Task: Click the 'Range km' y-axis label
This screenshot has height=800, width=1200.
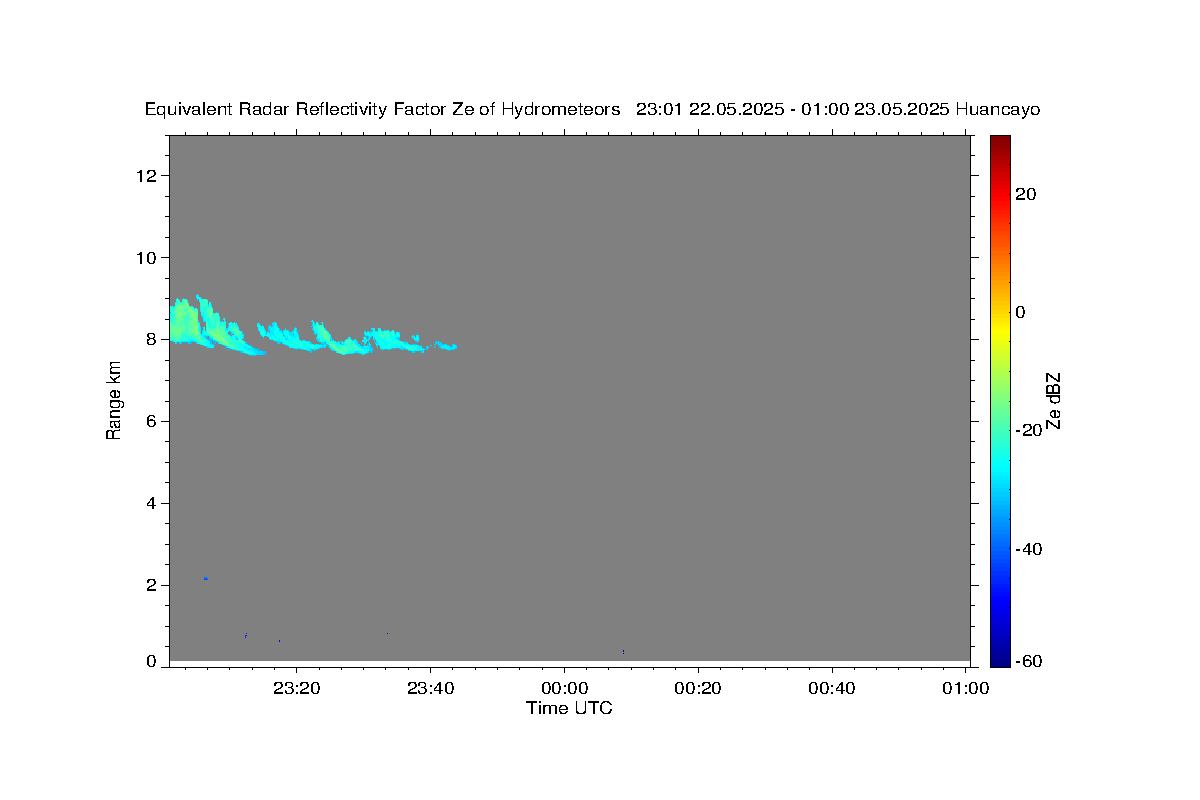Action: [114, 399]
